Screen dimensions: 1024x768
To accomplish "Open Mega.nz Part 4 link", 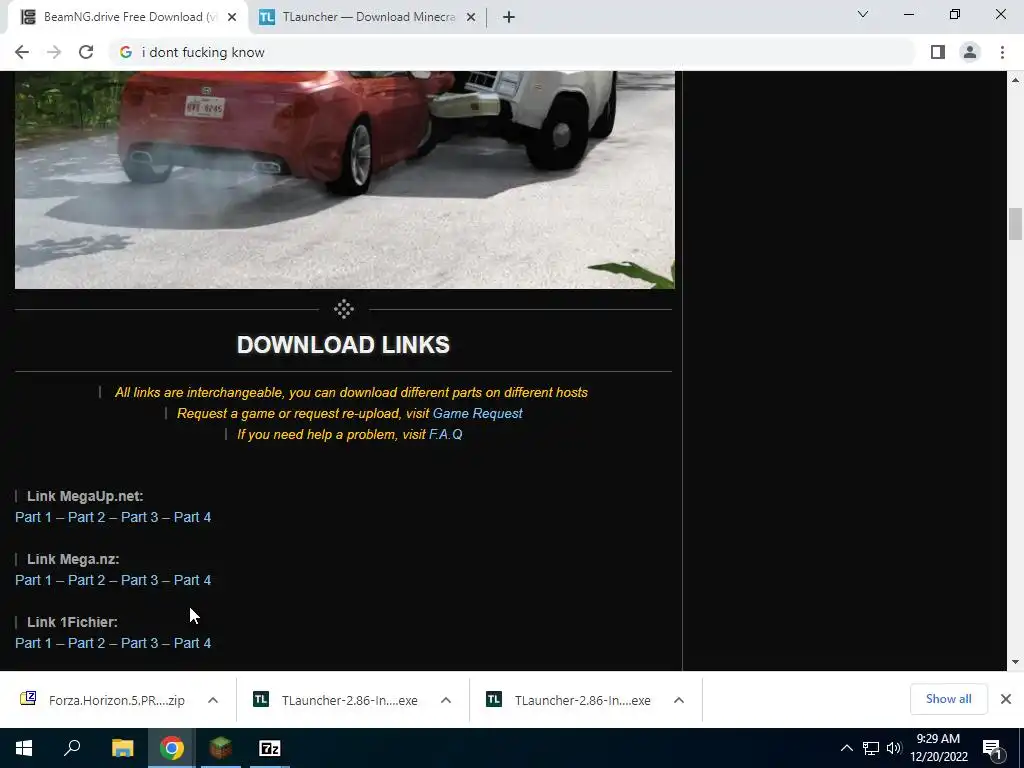I will click(192, 580).
